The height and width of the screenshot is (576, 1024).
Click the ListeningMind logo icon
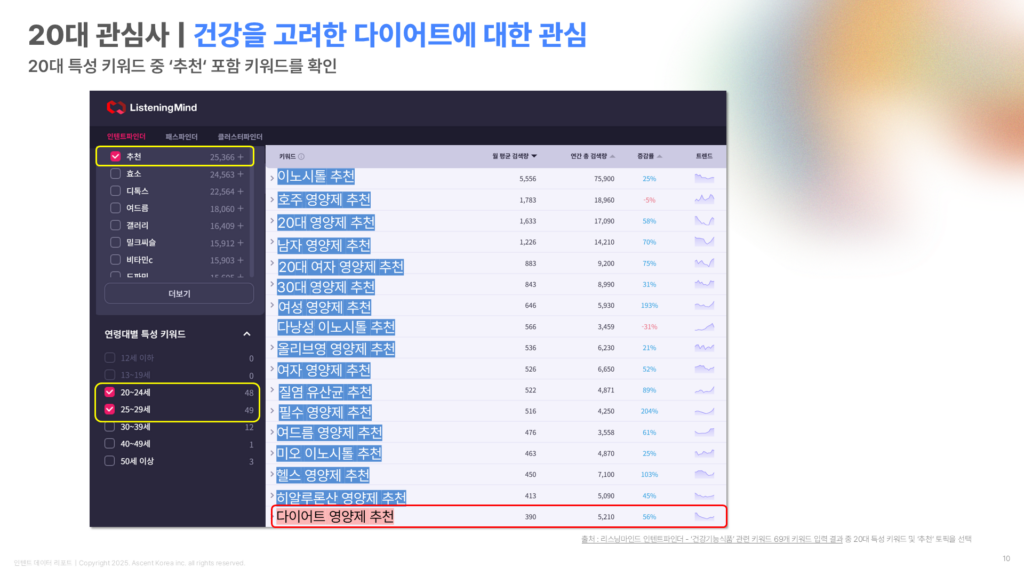tap(116, 107)
